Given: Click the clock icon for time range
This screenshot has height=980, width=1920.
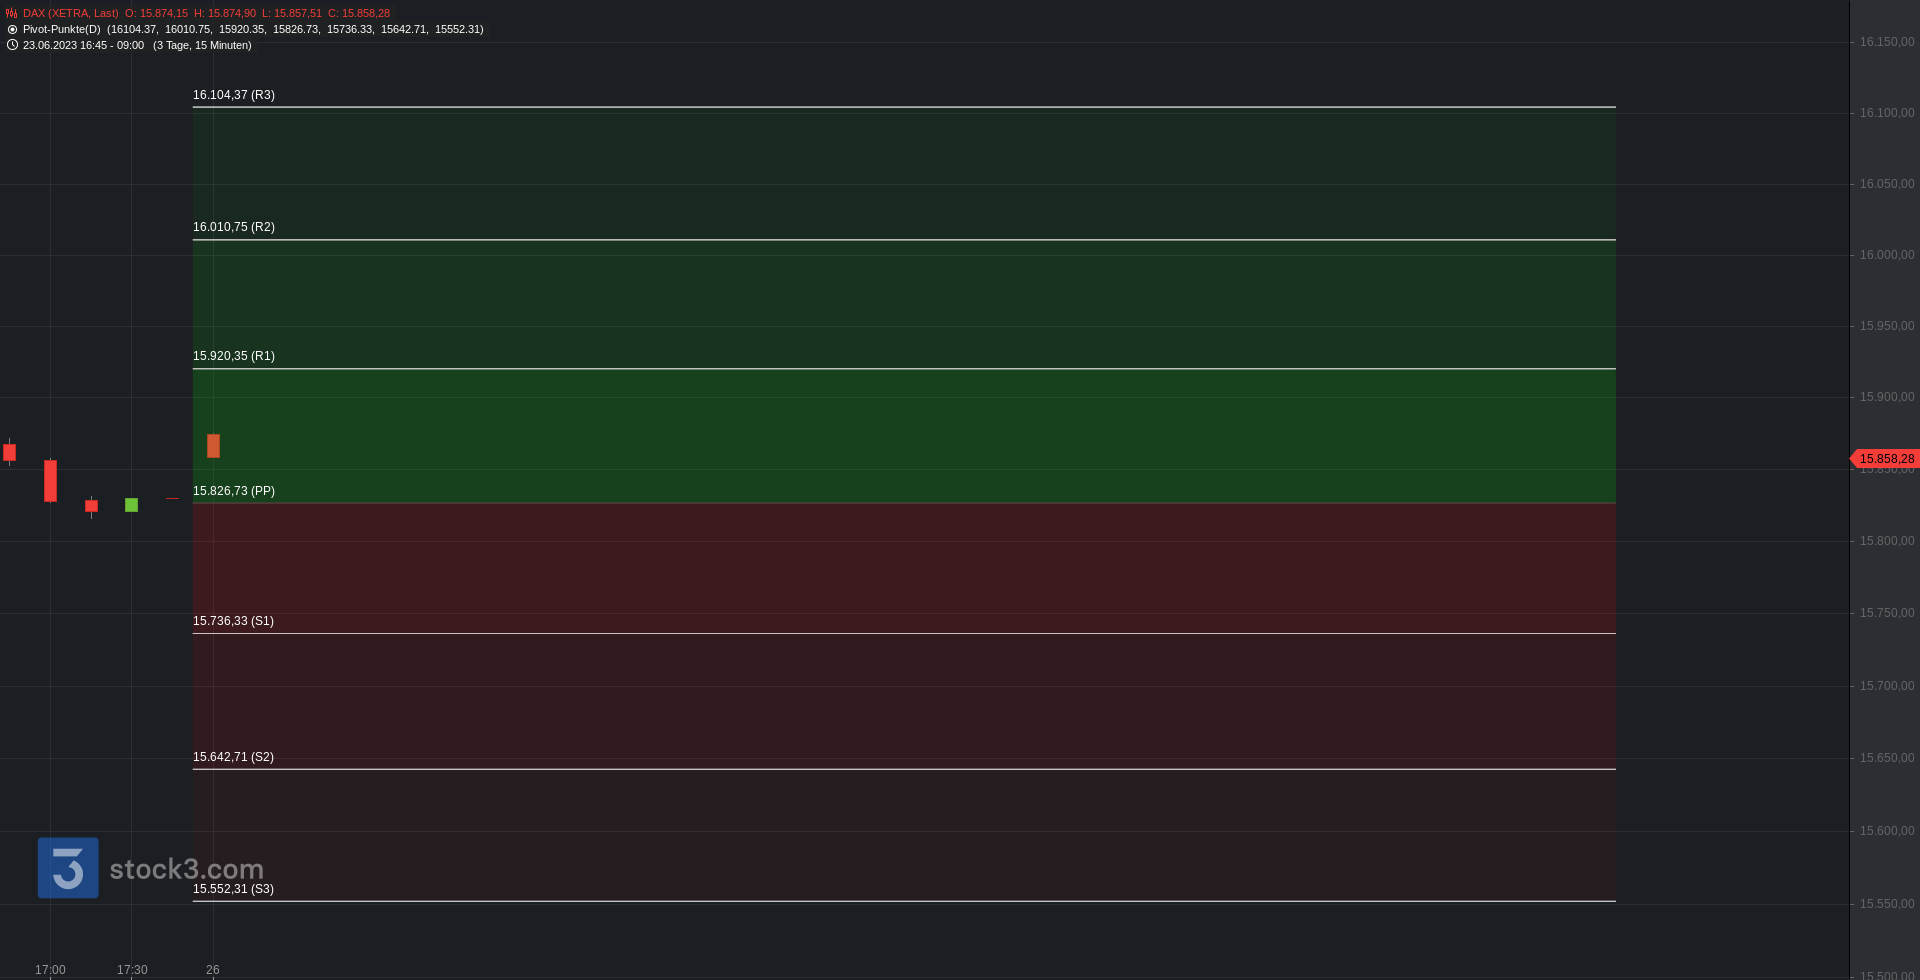Looking at the screenshot, I should pos(12,45).
